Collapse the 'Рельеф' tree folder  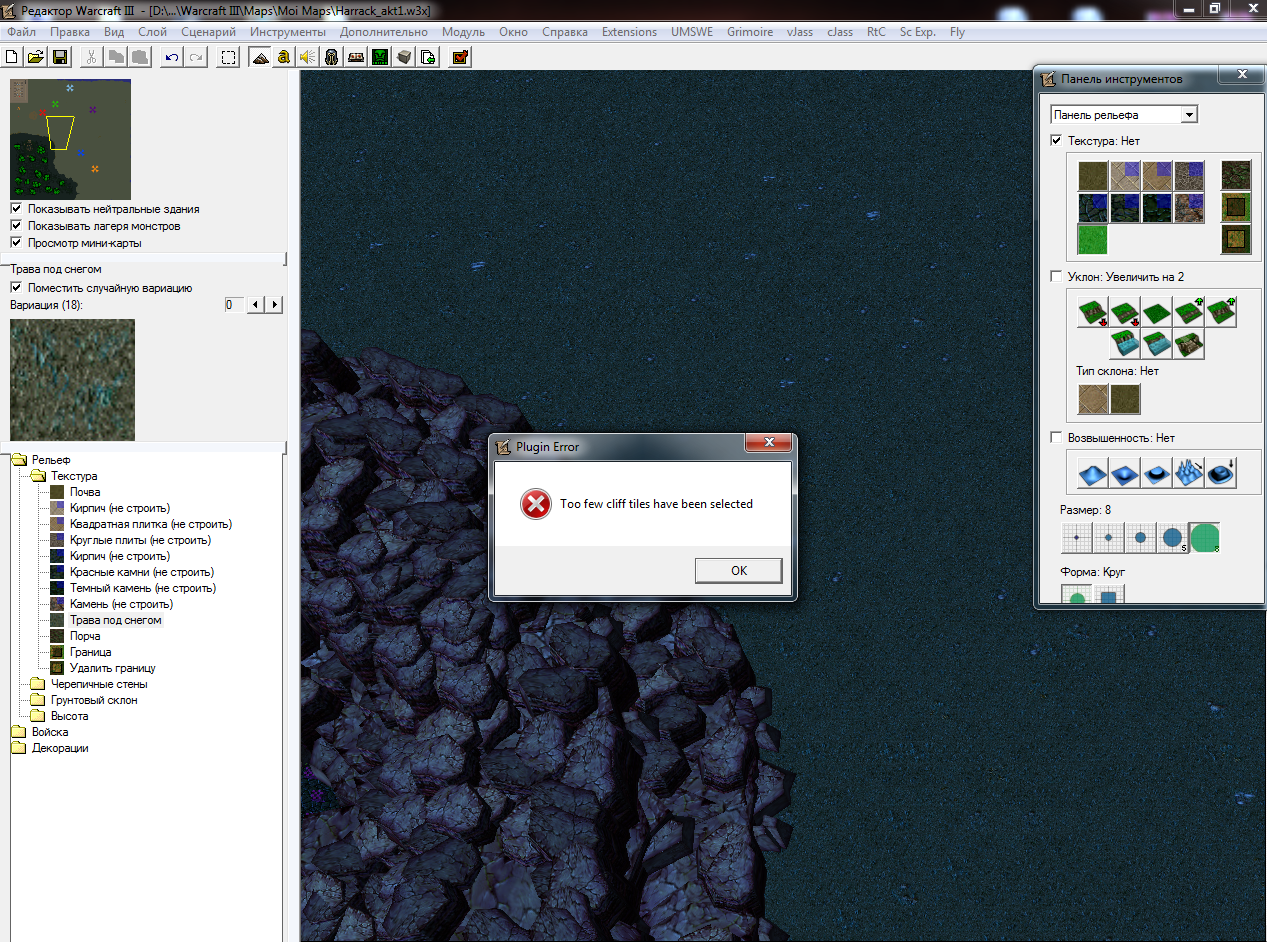point(18,460)
